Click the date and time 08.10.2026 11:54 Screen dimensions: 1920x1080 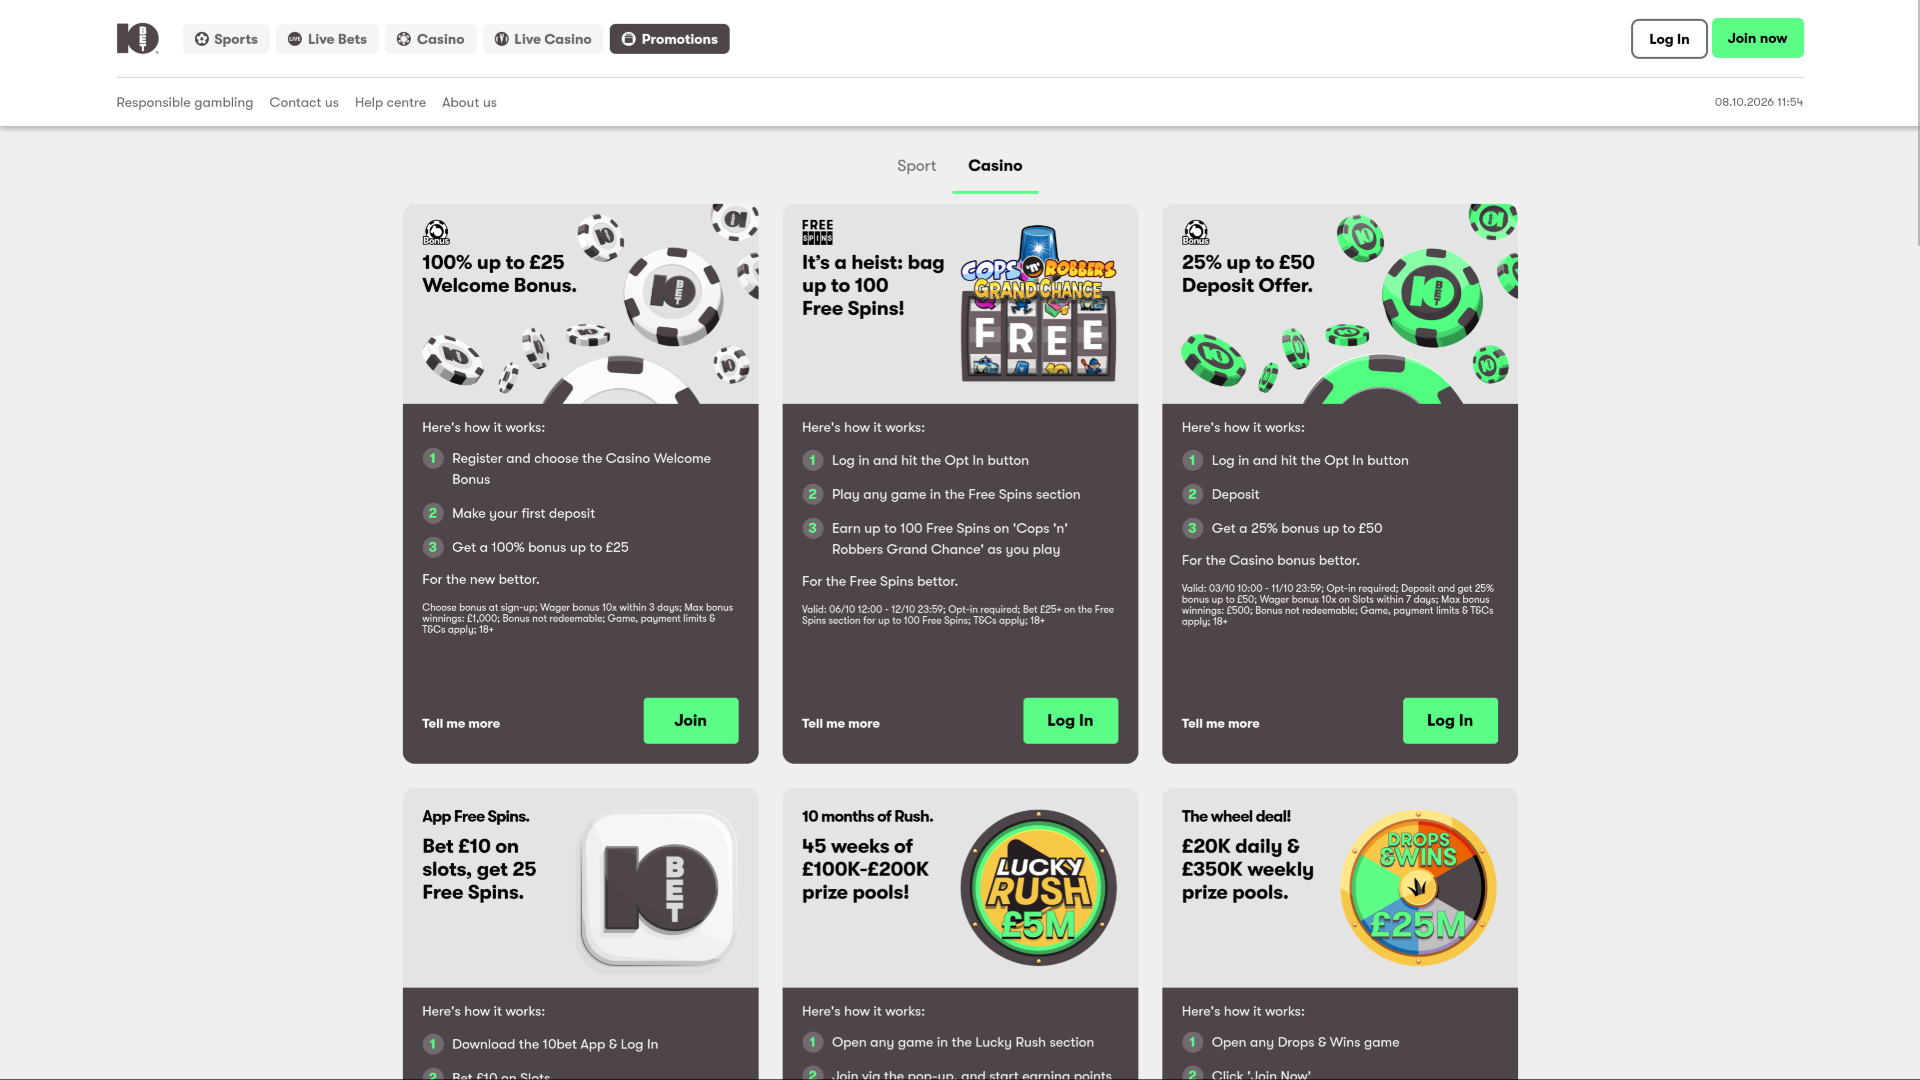click(x=1759, y=102)
